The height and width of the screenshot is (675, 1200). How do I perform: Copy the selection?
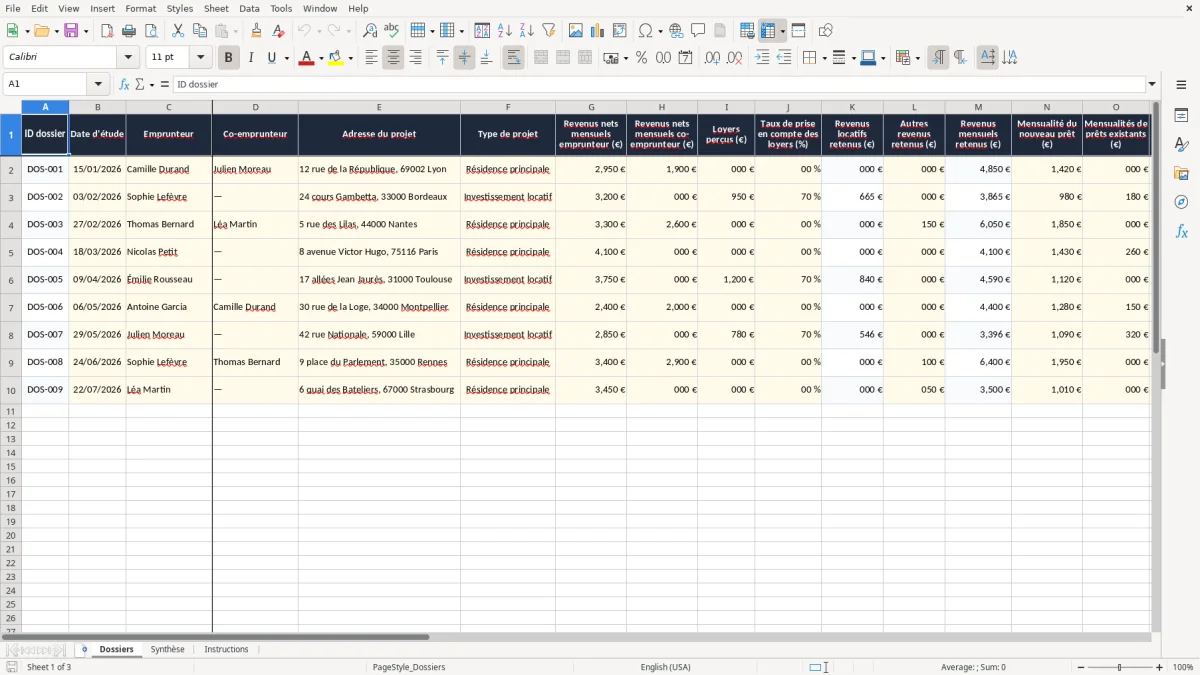tap(200, 31)
